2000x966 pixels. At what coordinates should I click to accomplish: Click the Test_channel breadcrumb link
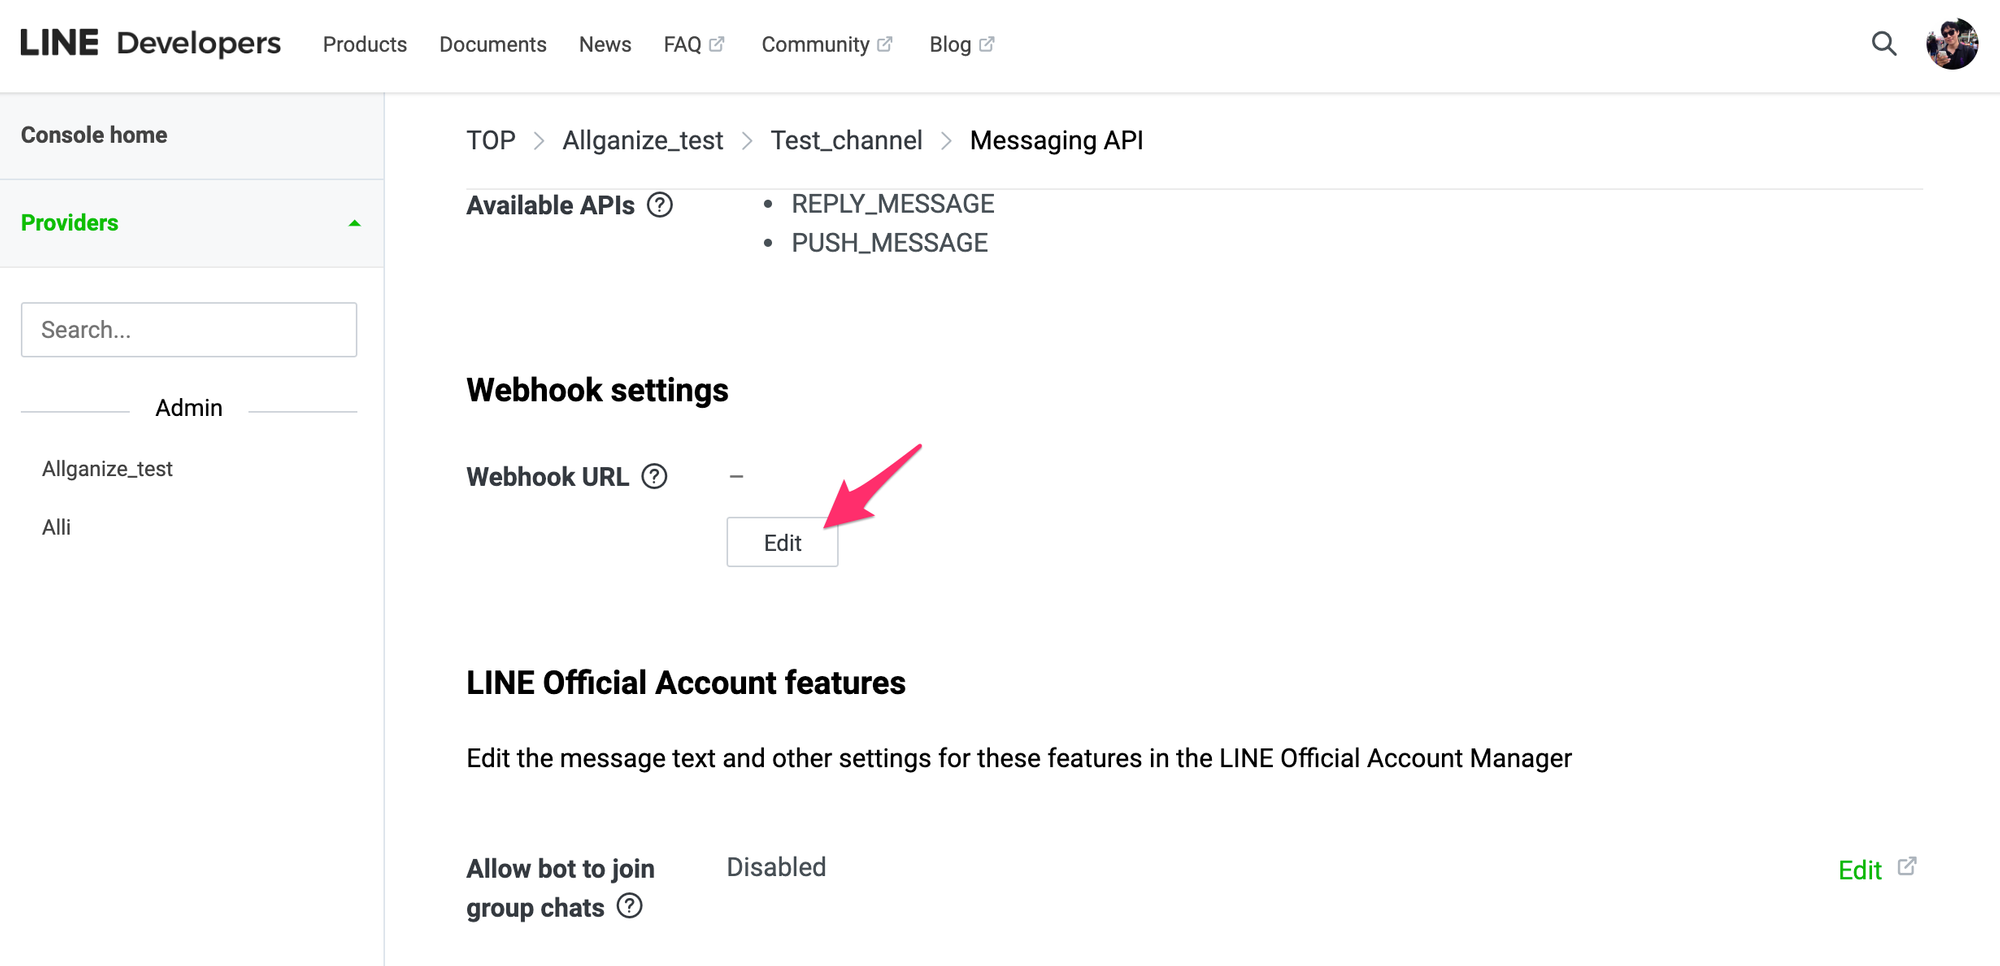pyautogui.click(x=846, y=140)
